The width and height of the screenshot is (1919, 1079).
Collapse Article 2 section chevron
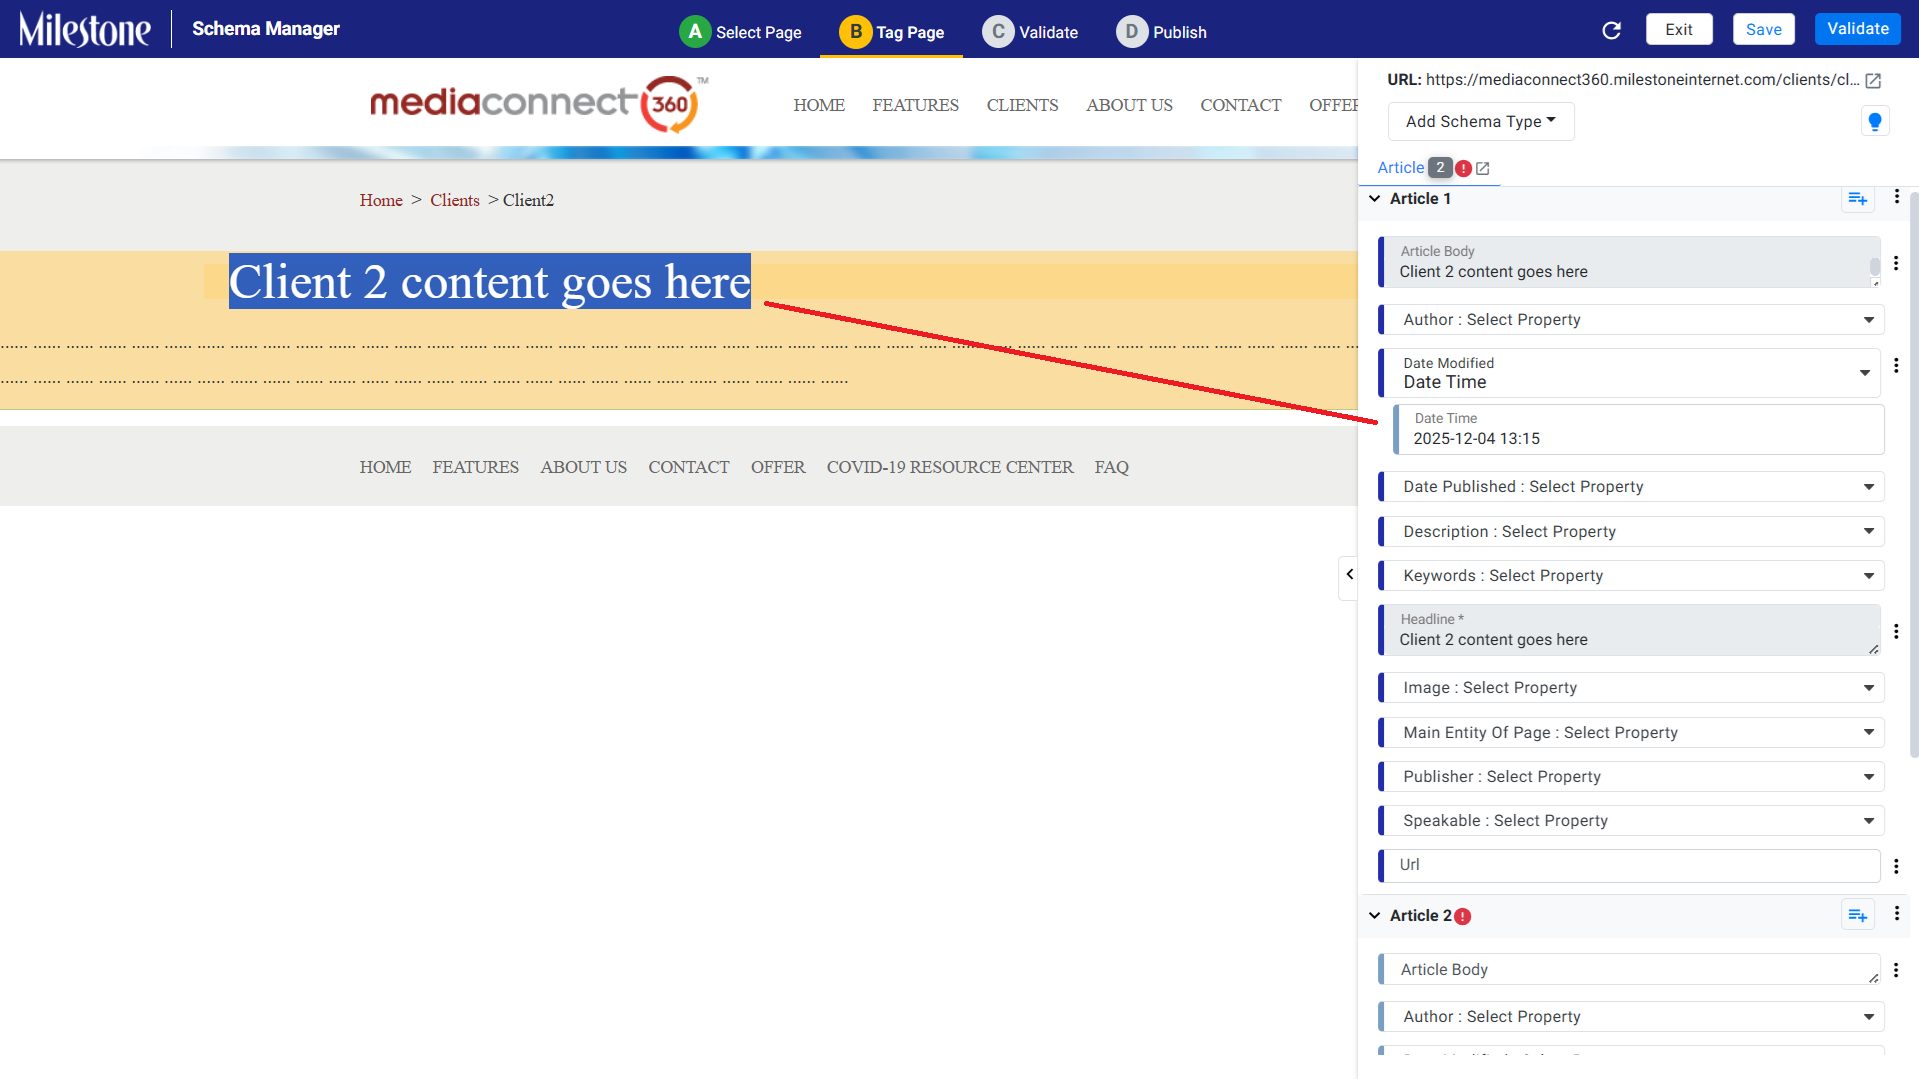click(1374, 916)
